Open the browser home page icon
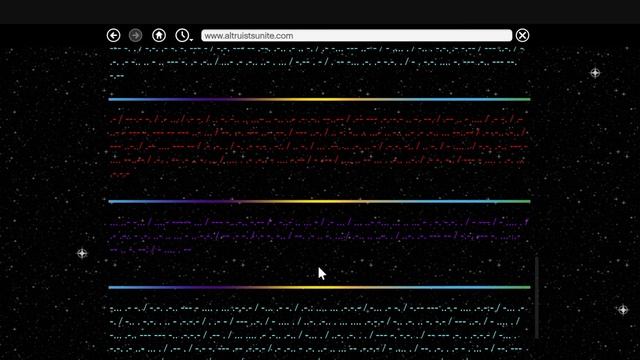The width and height of the screenshot is (640, 360). pyautogui.click(x=159, y=36)
